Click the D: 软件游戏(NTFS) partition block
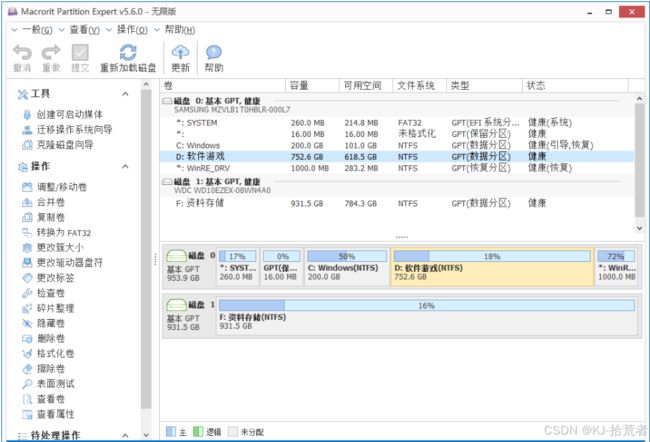650x442 pixels. (x=492, y=267)
